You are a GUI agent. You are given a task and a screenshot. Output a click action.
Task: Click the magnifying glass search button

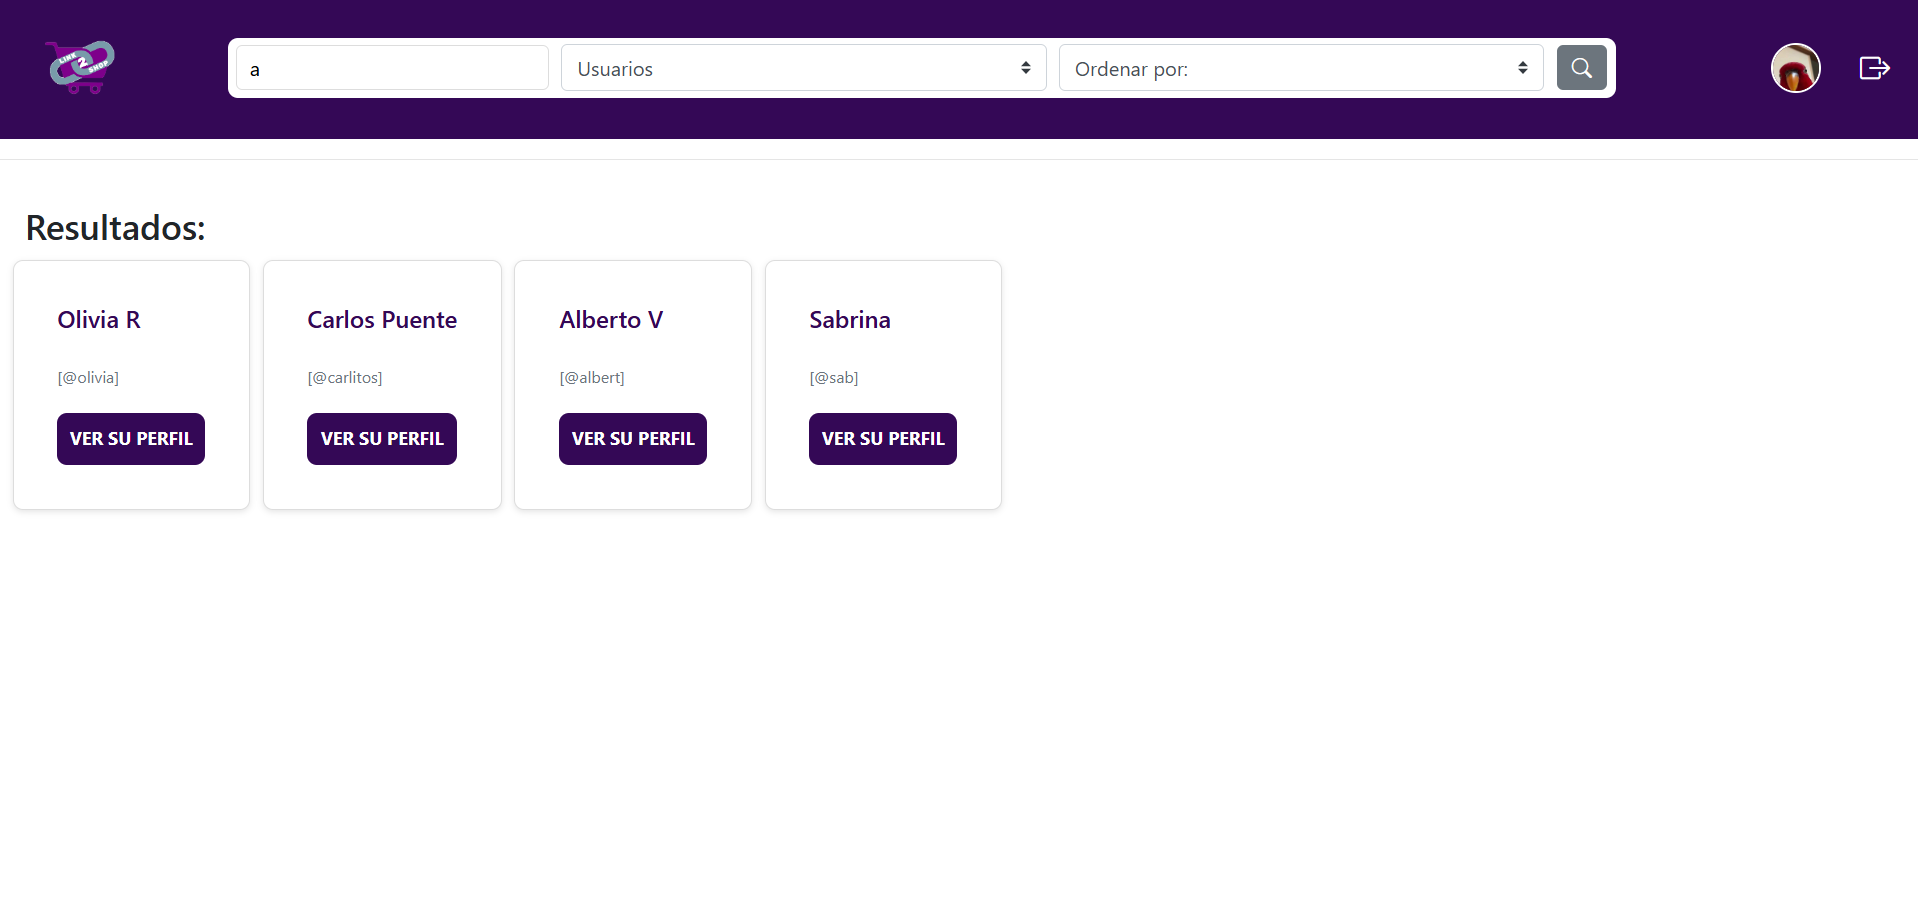point(1581,68)
